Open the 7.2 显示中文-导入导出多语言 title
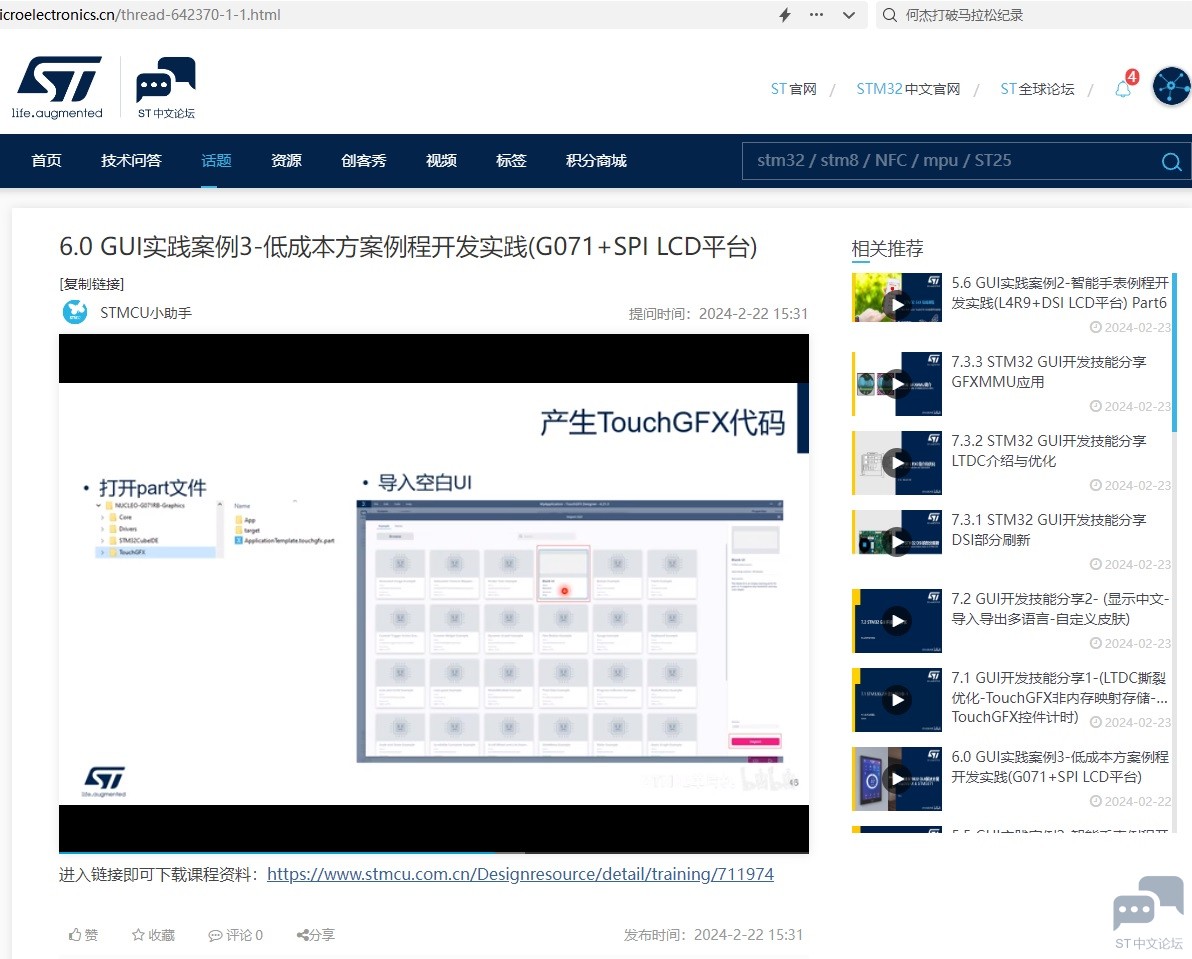Screen dimensions: 1192x959 pyautogui.click(x=1060, y=609)
